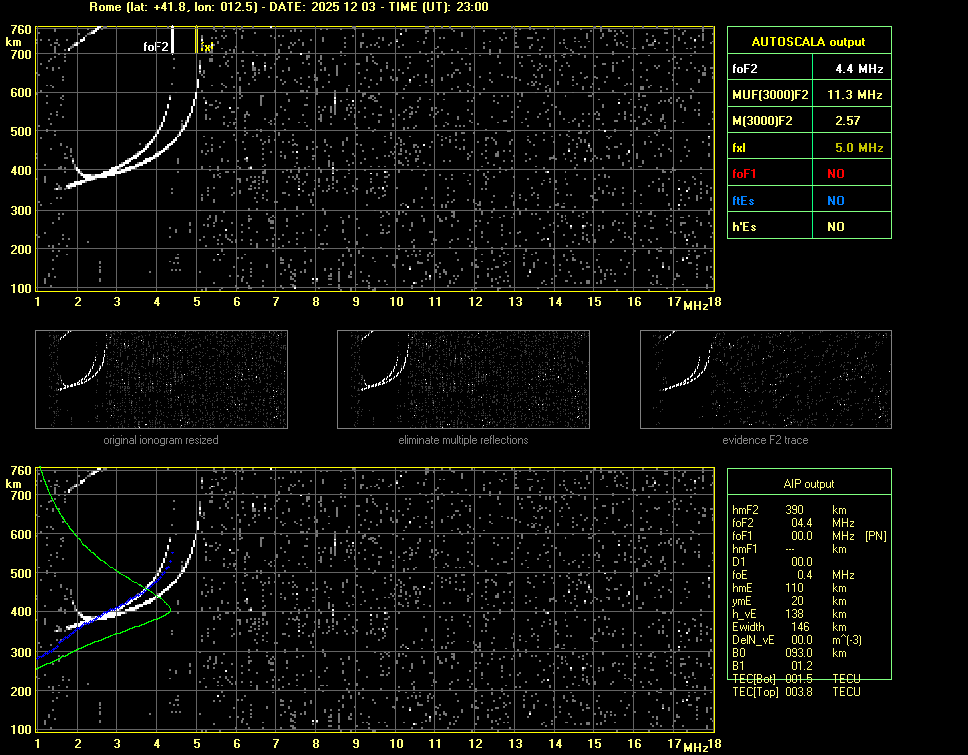Click the 'original ionogram resized' thumbnail
This screenshot has width=968, height=755.
[x=161, y=379]
